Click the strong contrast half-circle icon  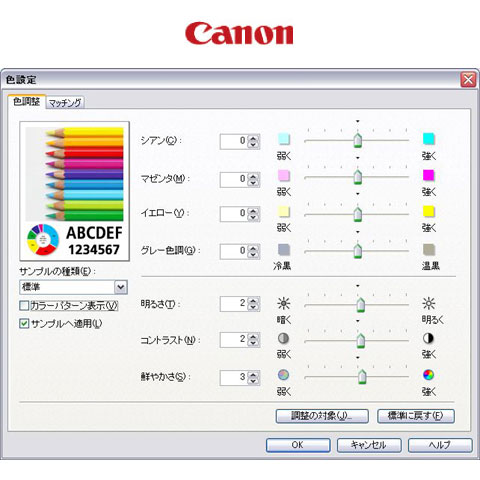pos(428,339)
